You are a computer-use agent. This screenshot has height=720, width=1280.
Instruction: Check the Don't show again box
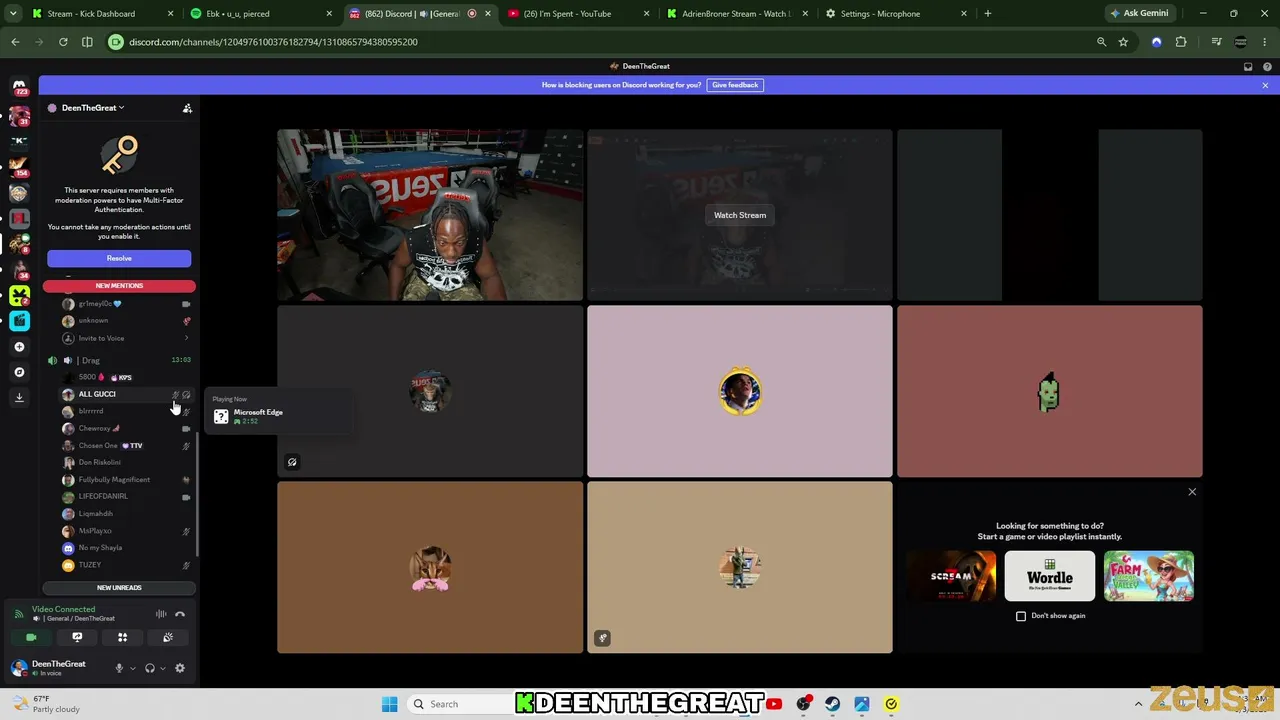[x=1021, y=616]
